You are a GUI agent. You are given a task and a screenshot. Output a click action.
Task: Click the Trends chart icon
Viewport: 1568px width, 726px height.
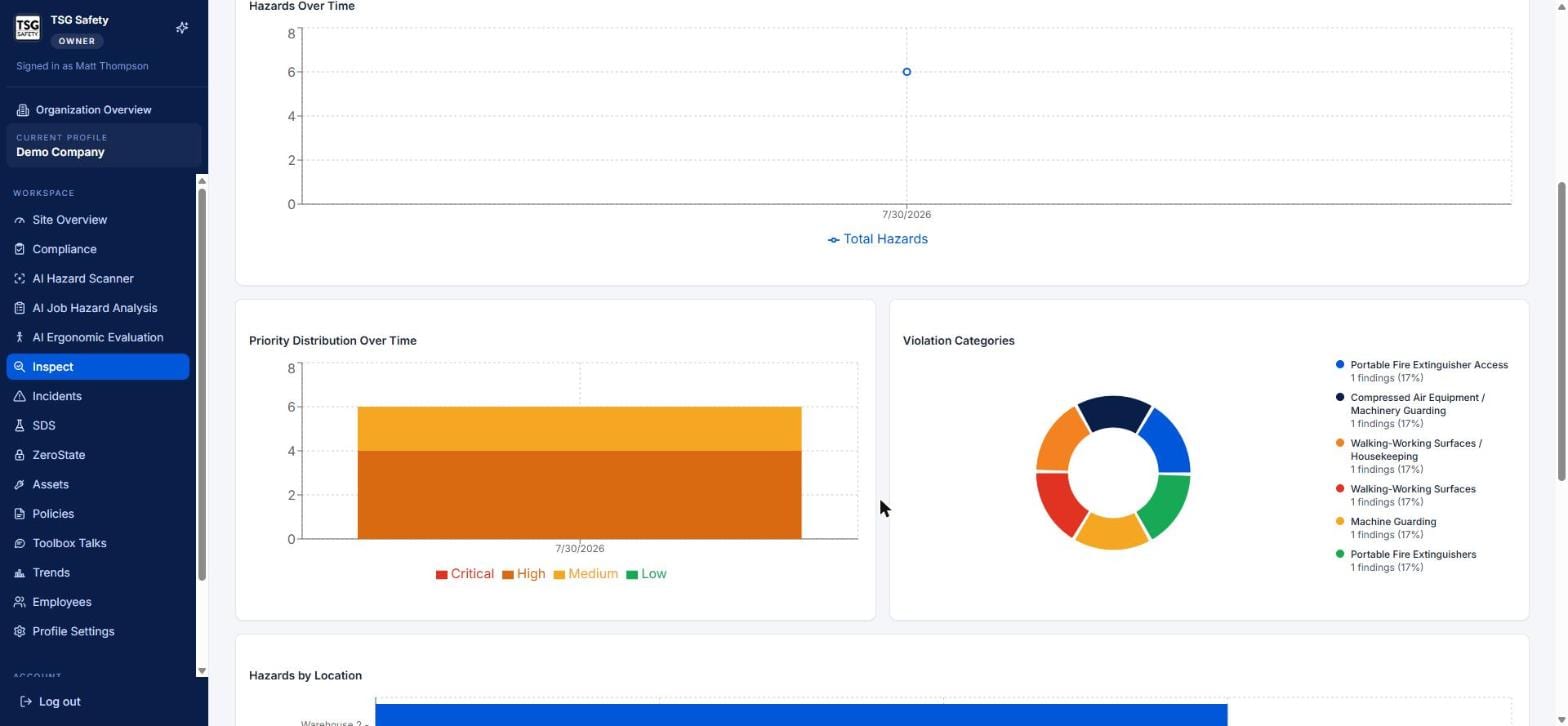(20, 573)
